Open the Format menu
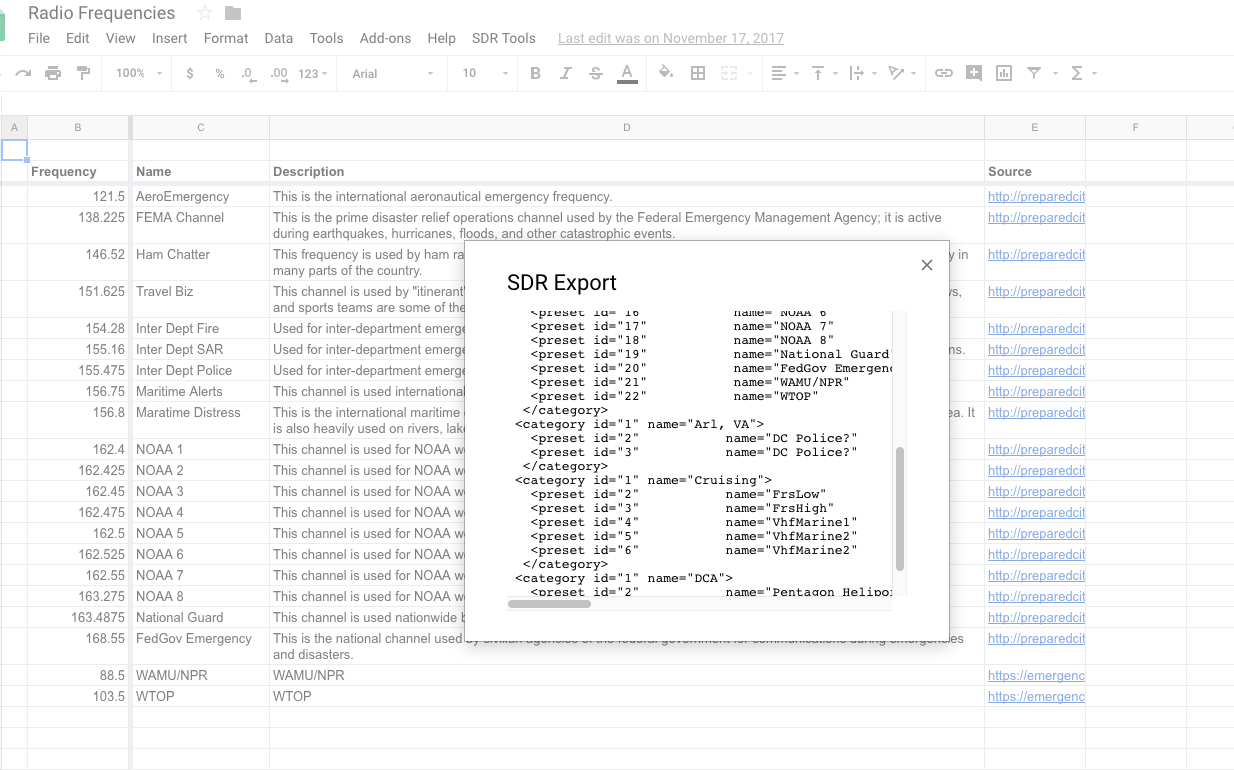 pos(226,38)
